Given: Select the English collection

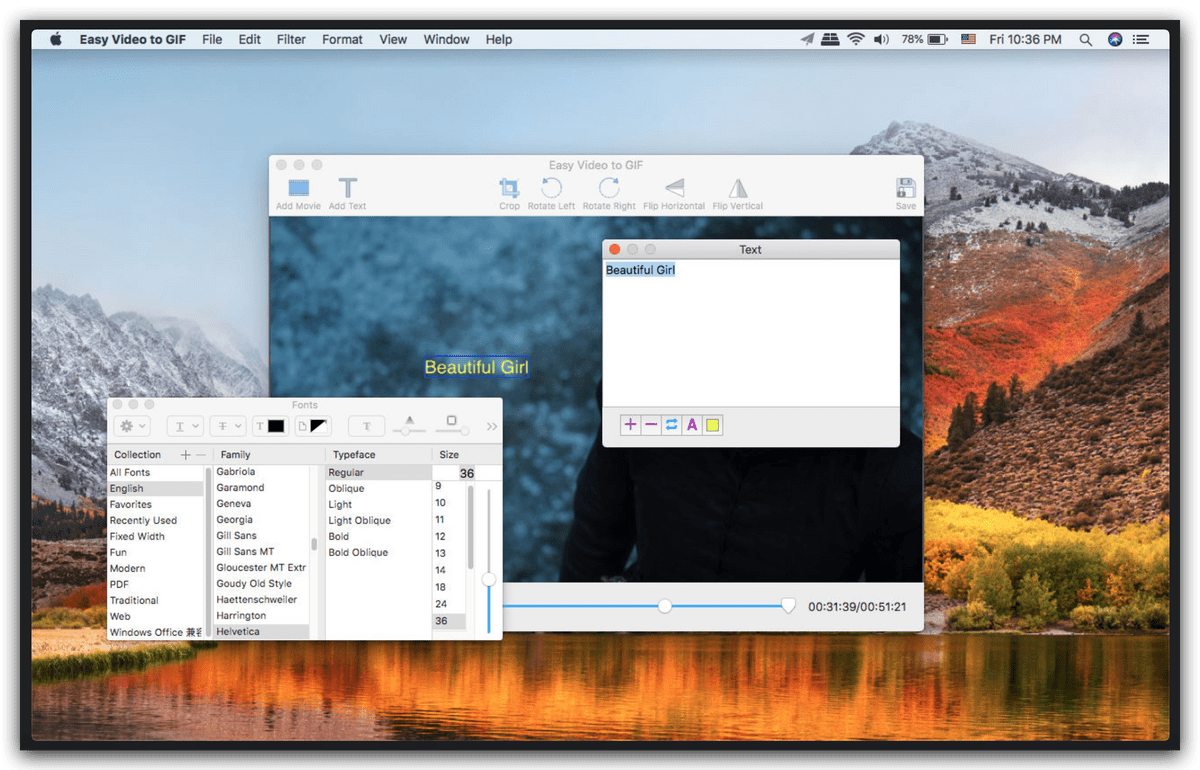Looking at the screenshot, I should point(156,488).
